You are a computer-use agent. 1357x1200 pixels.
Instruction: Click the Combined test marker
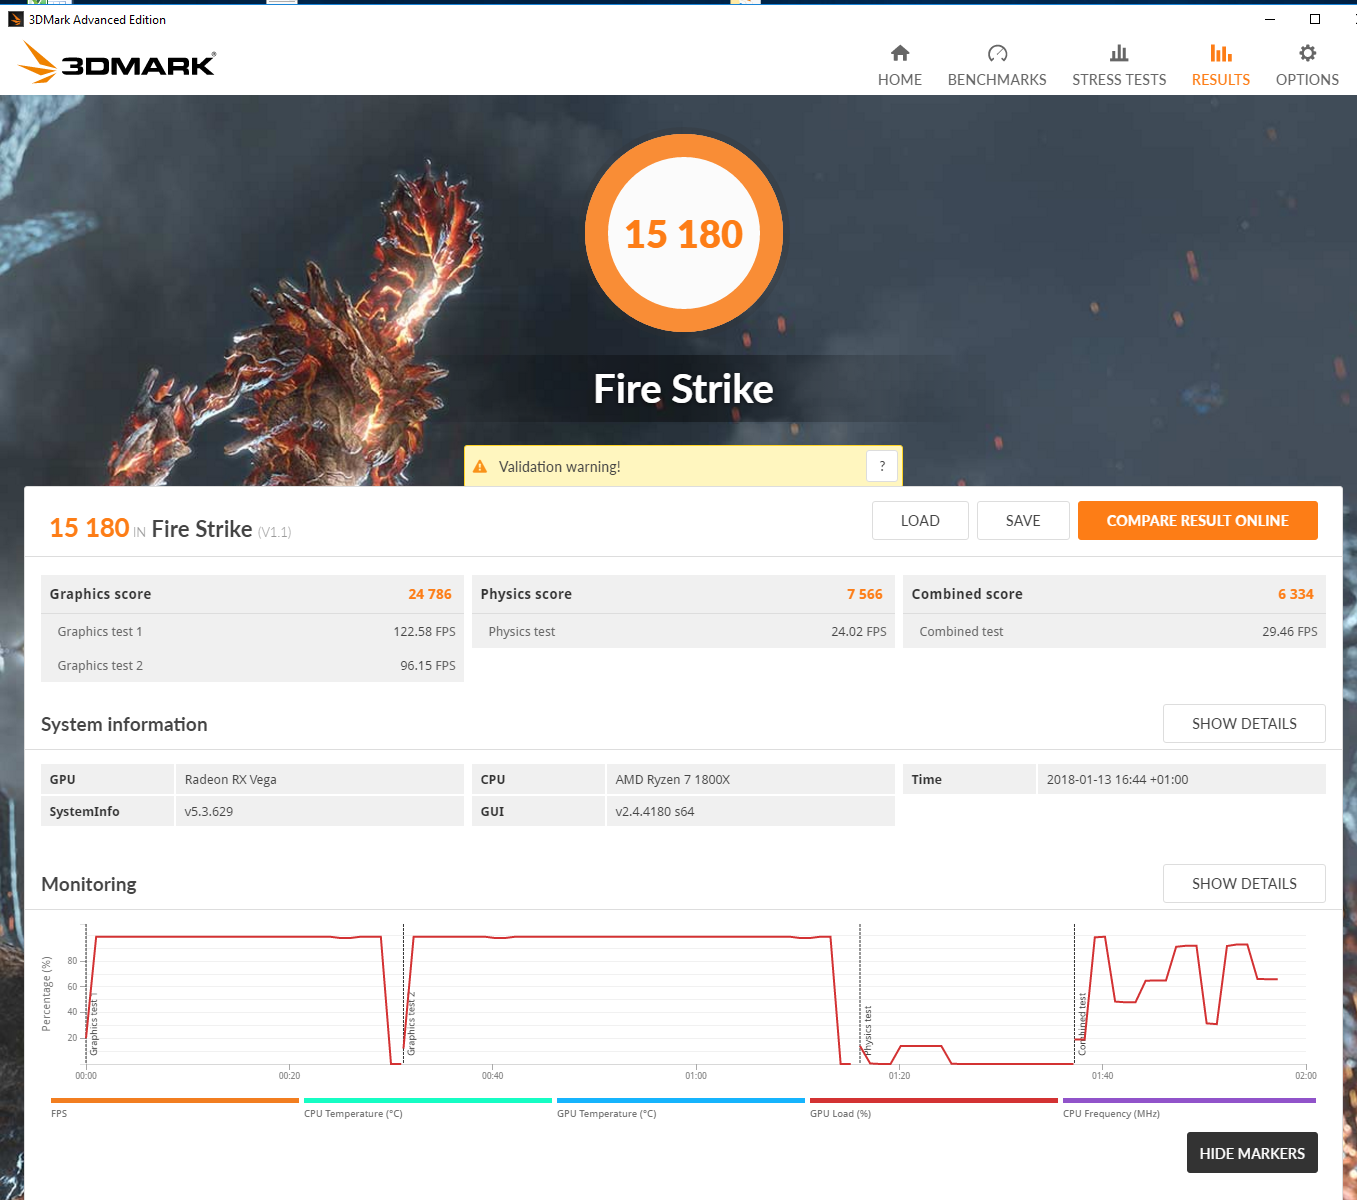pyautogui.click(x=1082, y=1024)
